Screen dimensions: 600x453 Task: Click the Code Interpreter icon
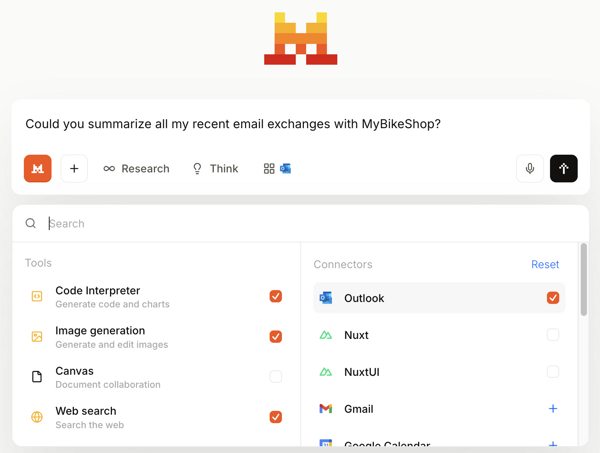[x=37, y=296]
